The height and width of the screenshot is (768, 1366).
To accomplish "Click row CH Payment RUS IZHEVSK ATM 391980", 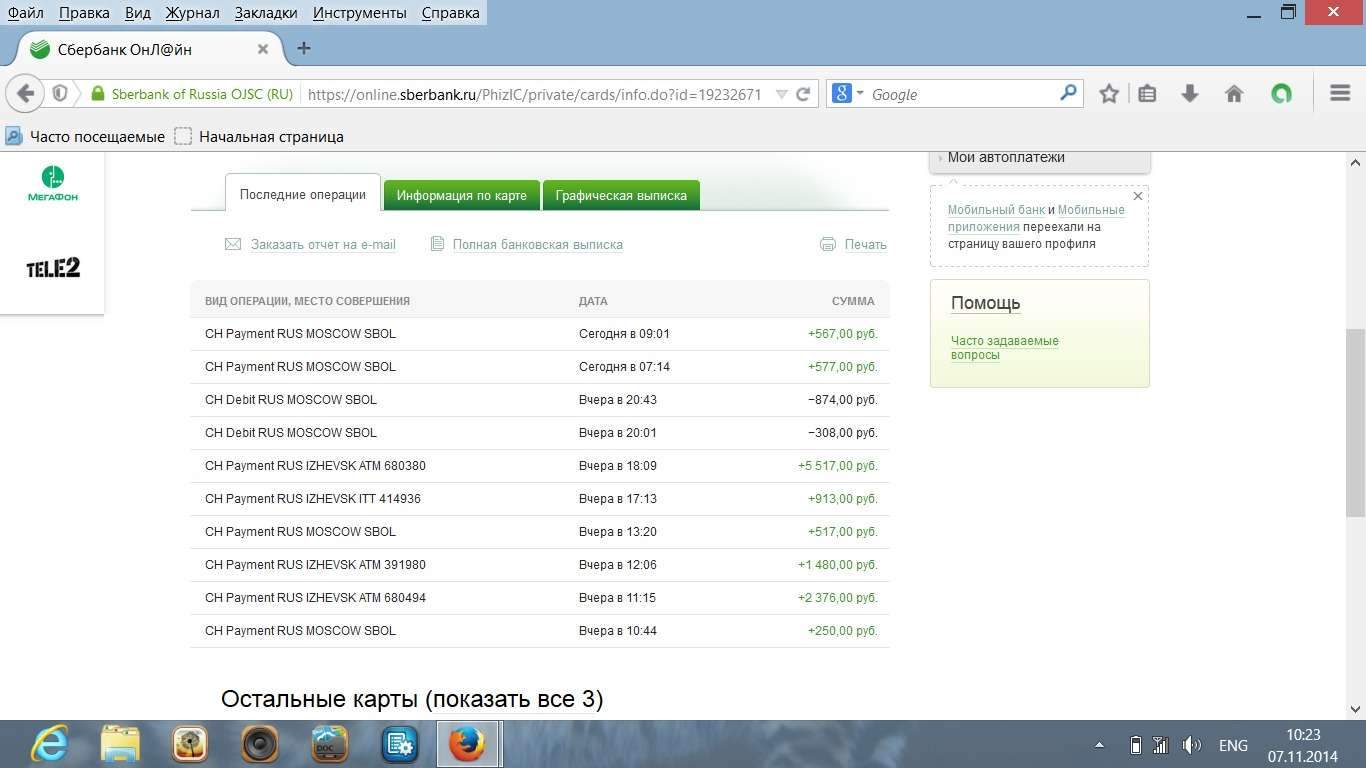I will [540, 565].
